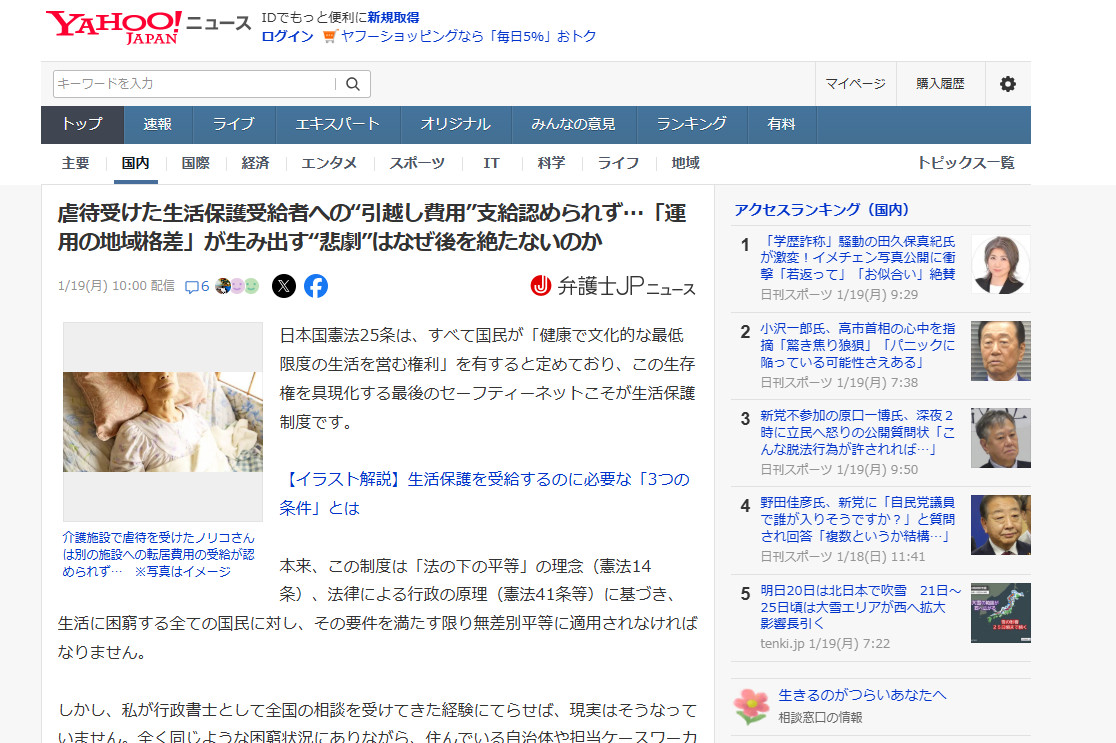Open the イラスト解説 related article link
The width and height of the screenshot is (1116, 743).
coord(486,493)
